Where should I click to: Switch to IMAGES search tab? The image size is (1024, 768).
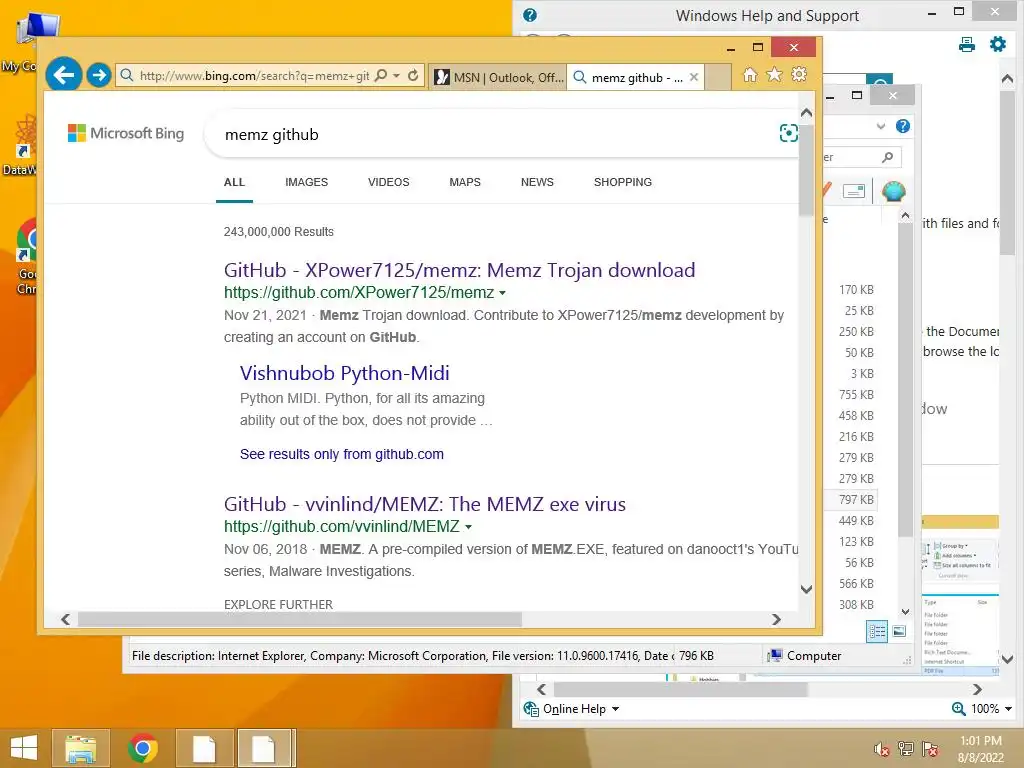(x=306, y=182)
